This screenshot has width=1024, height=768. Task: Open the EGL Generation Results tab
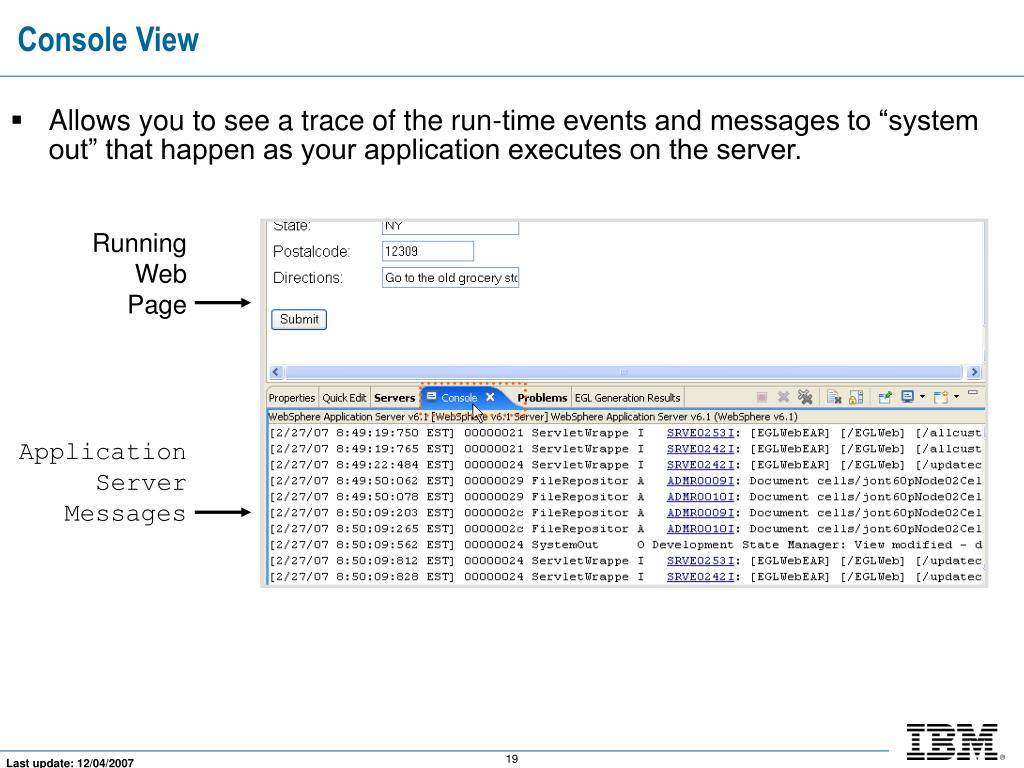point(628,398)
